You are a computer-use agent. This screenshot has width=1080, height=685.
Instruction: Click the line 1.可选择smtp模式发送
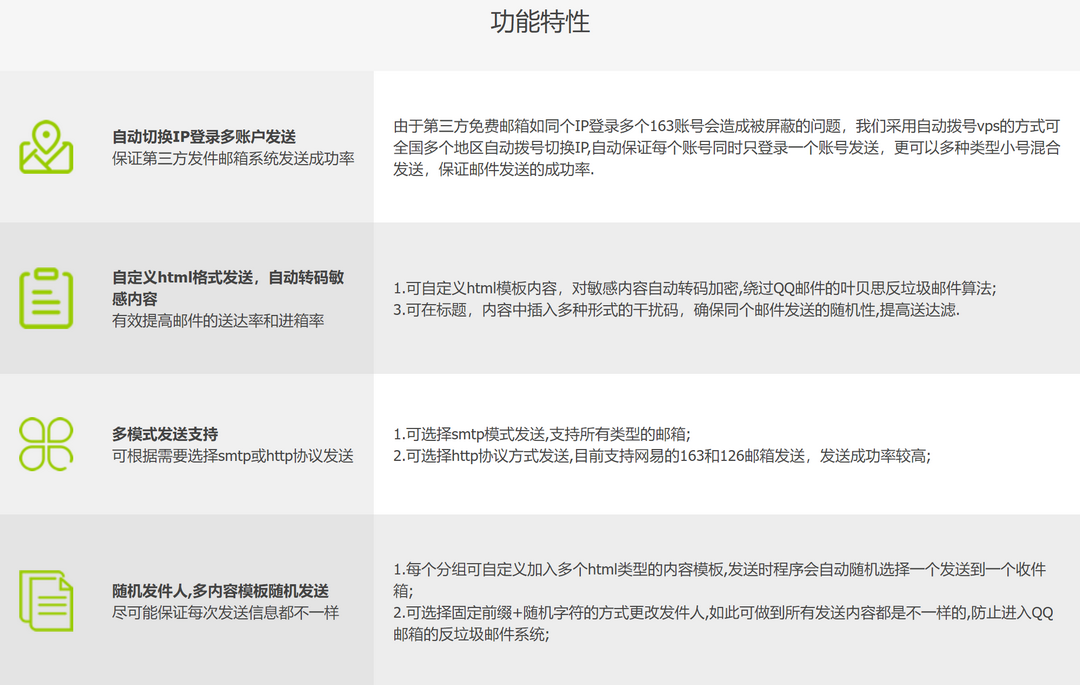click(x=541, y=434)
